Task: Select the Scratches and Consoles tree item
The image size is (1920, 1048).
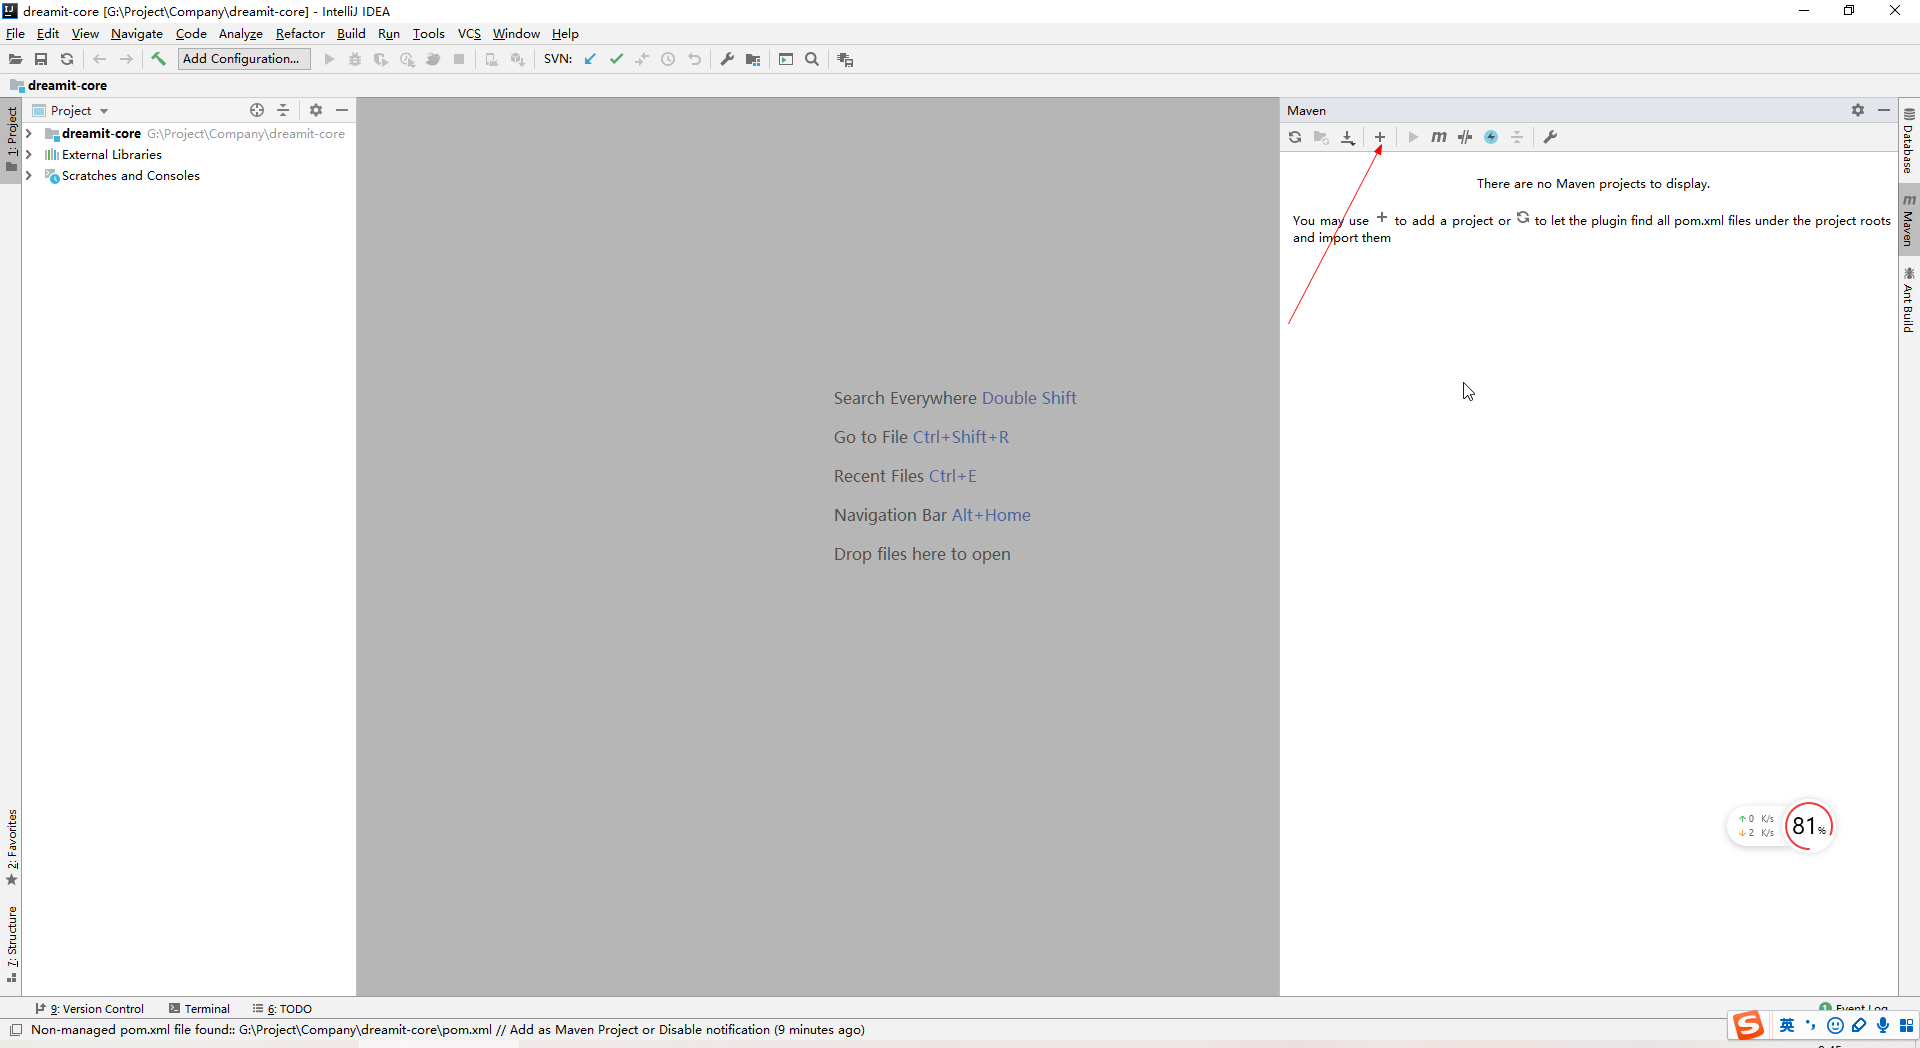Action: (130, 175)
